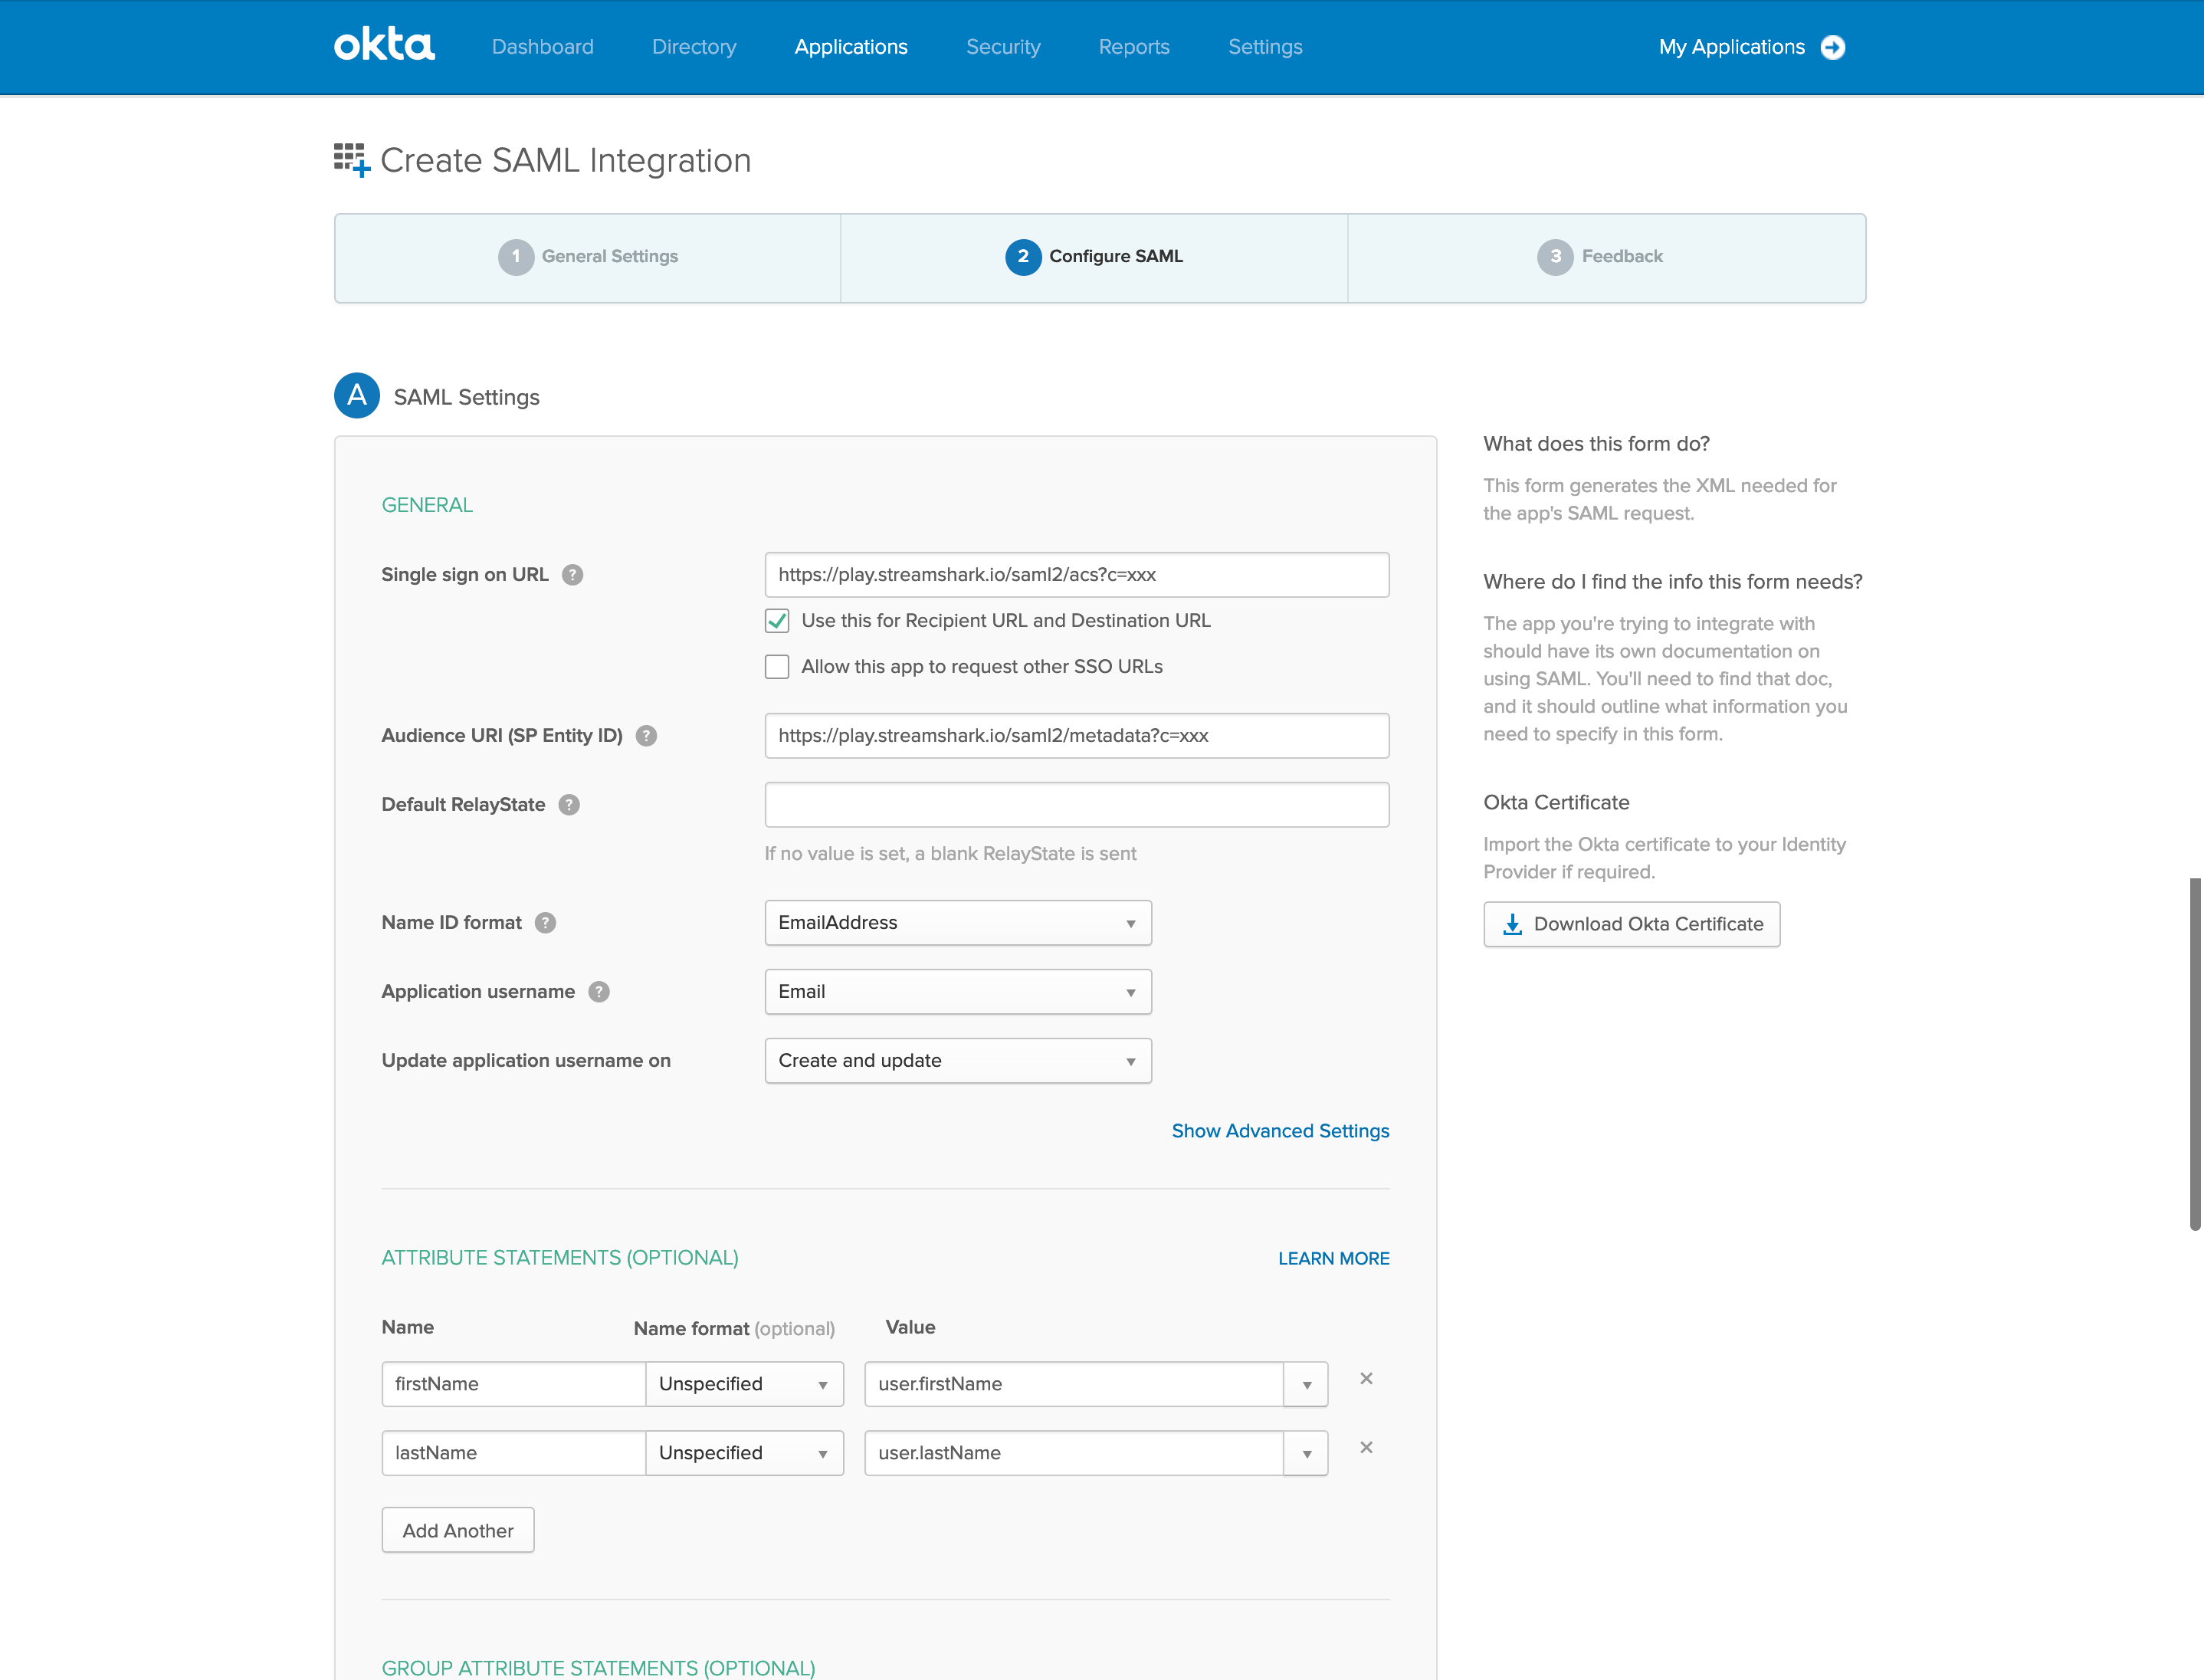Click the step 3 circle icon
This screenshot has width=2204, height=1680.
(x=1555, y=257)
